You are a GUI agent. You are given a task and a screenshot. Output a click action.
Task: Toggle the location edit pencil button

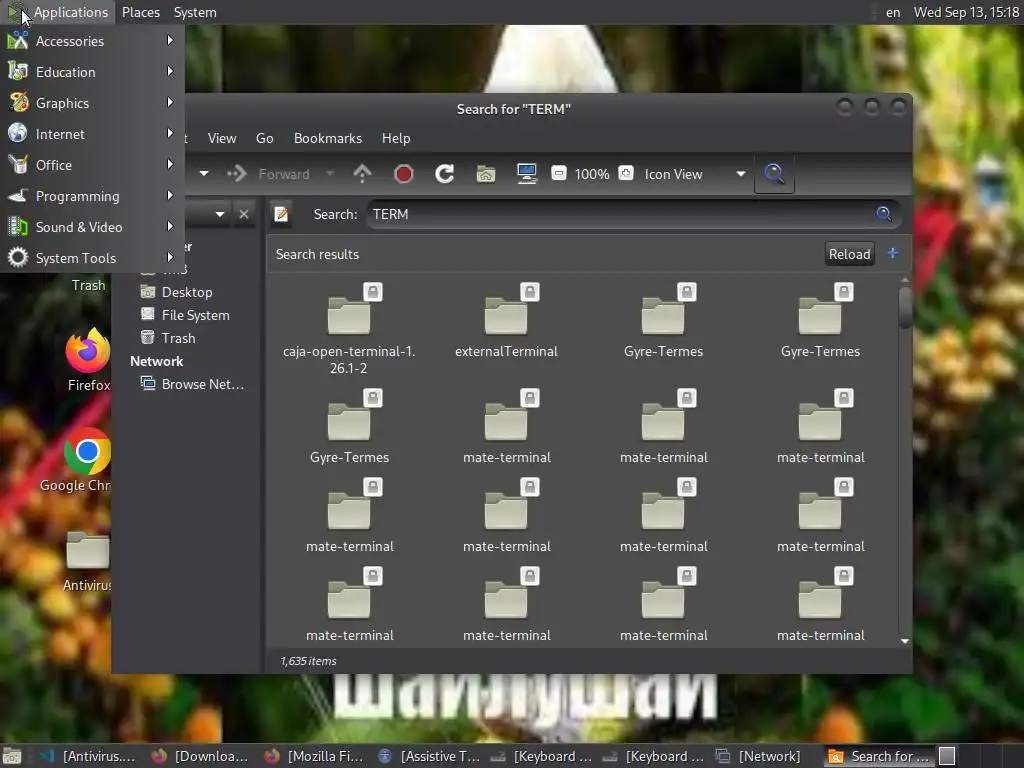(x=281, y=214)
